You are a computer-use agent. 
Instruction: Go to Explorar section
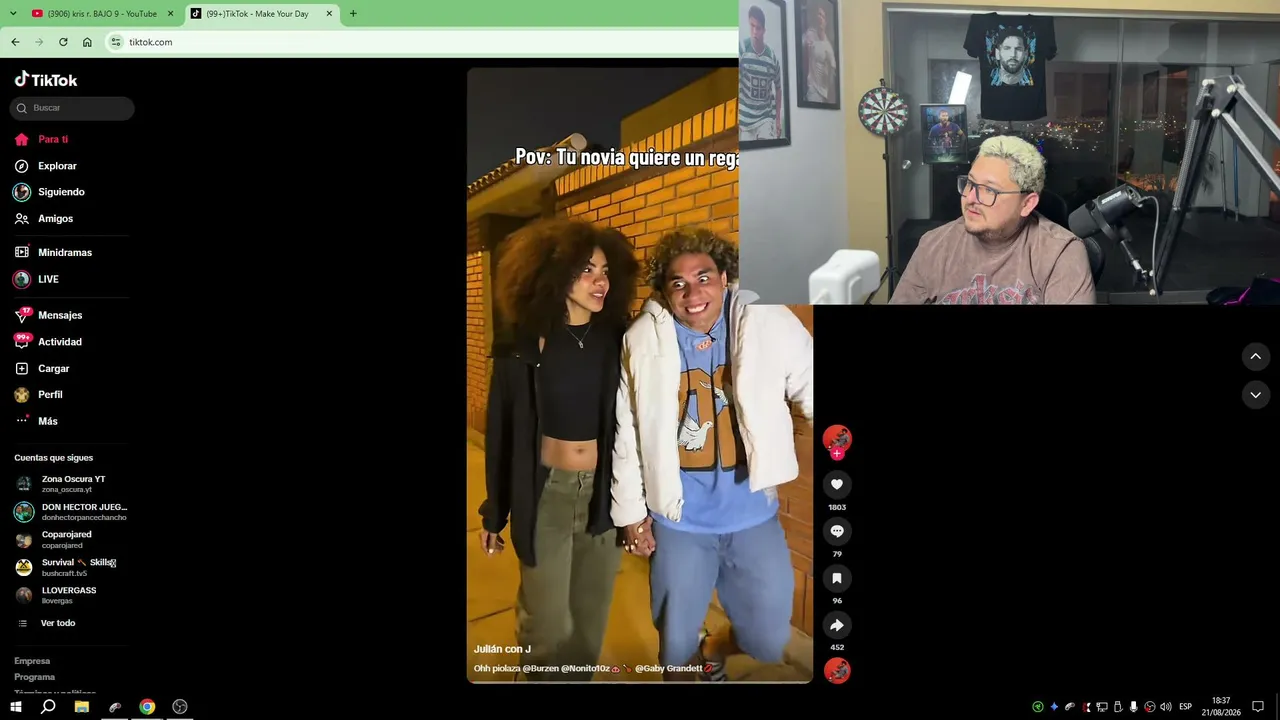pyautogui.click(x=45, y=166)
